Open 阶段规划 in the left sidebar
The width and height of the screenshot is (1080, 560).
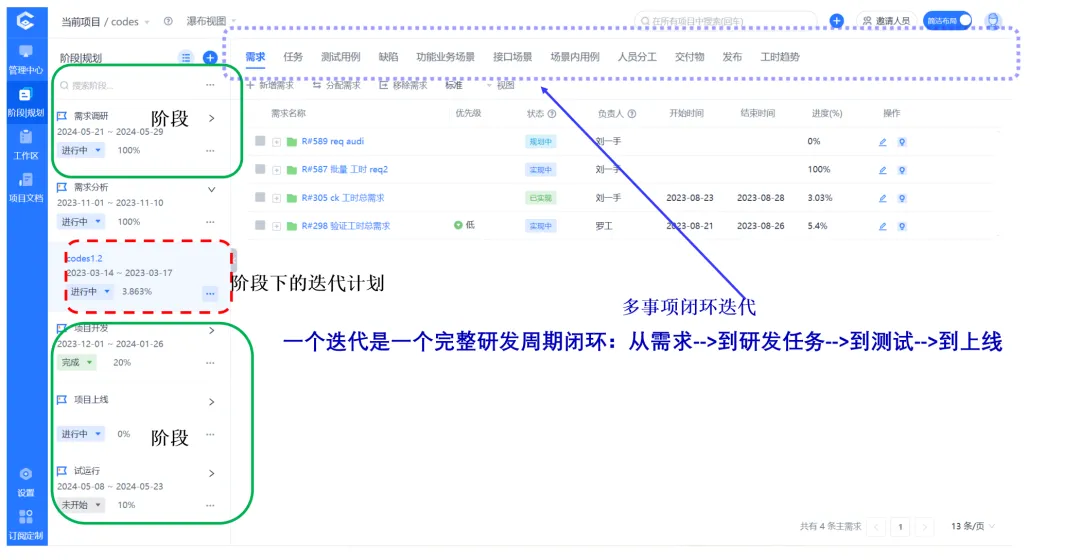pos(25,101)
